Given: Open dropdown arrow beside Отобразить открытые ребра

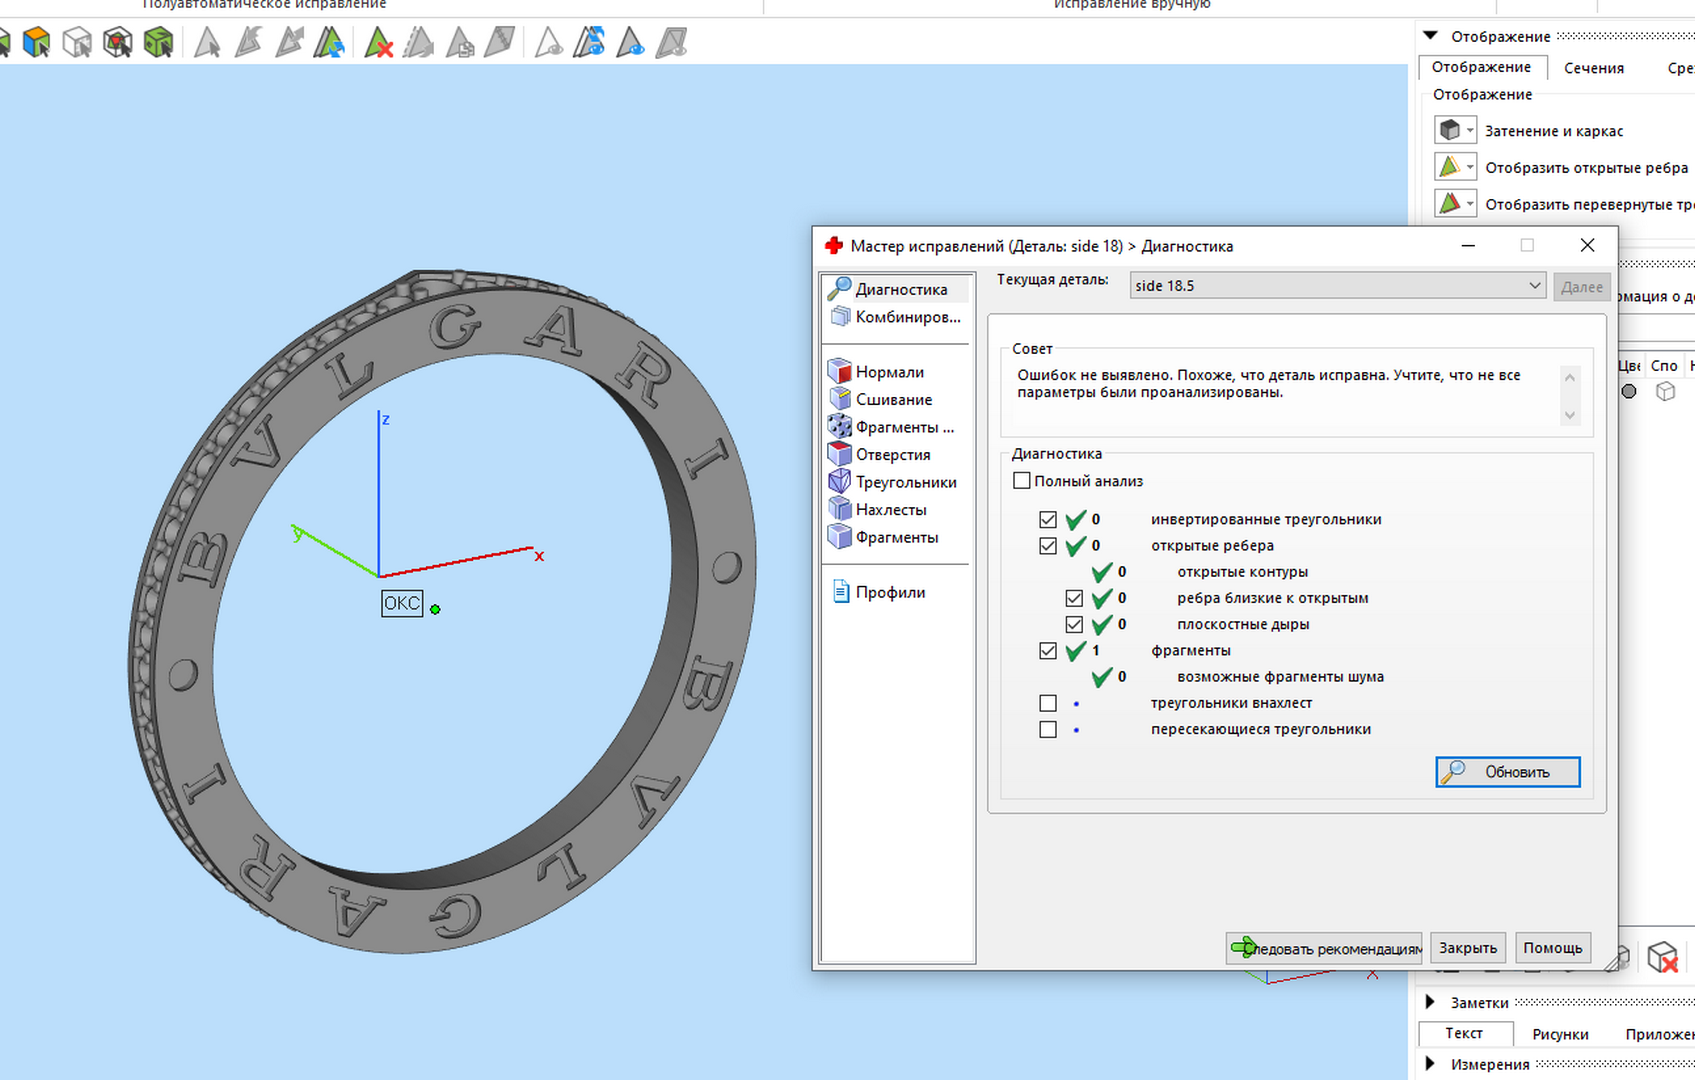Looking at the screenshot, I should (x=1470, y=167).
